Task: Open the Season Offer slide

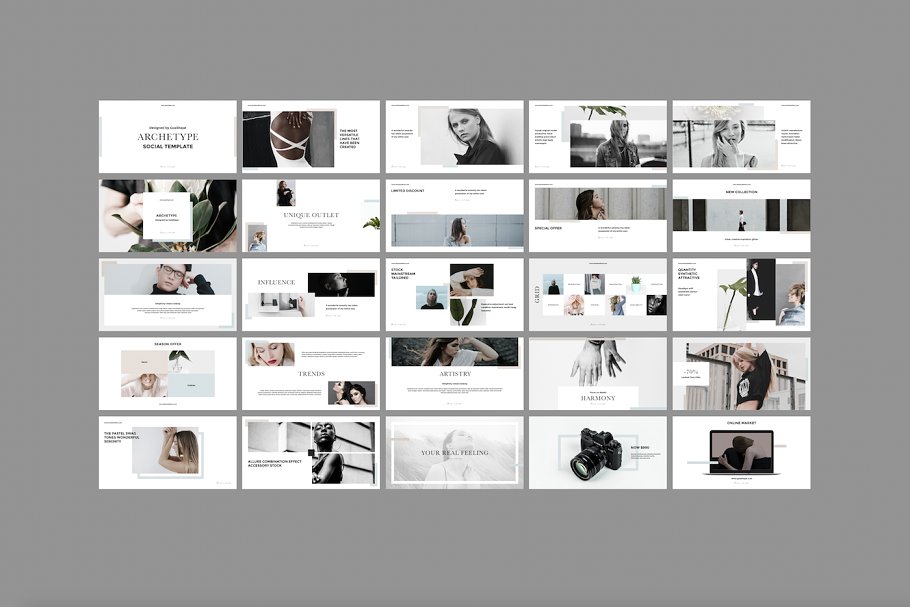Action: (167, 373)
